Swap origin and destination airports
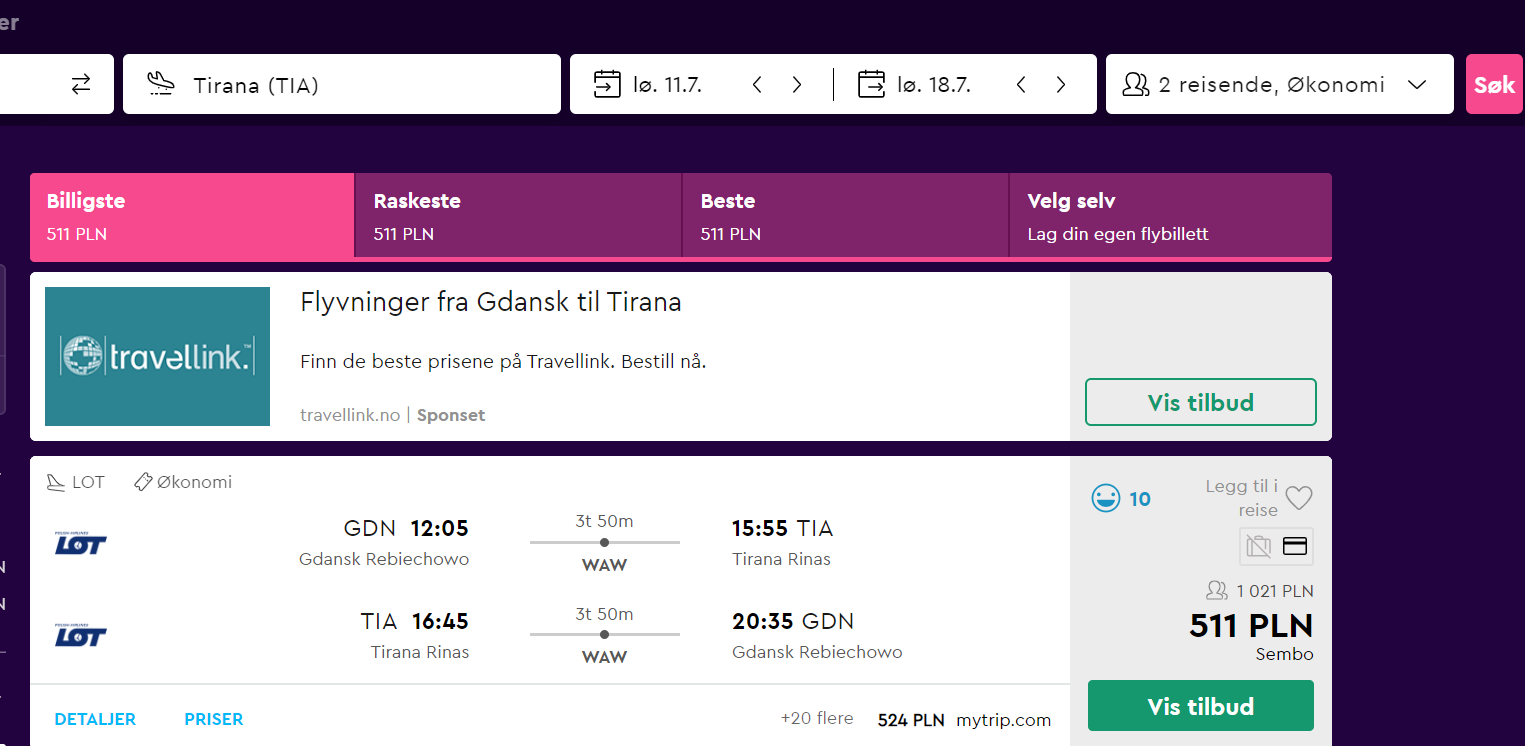This screenshot has width=1525, height=746. click(81, 84)
